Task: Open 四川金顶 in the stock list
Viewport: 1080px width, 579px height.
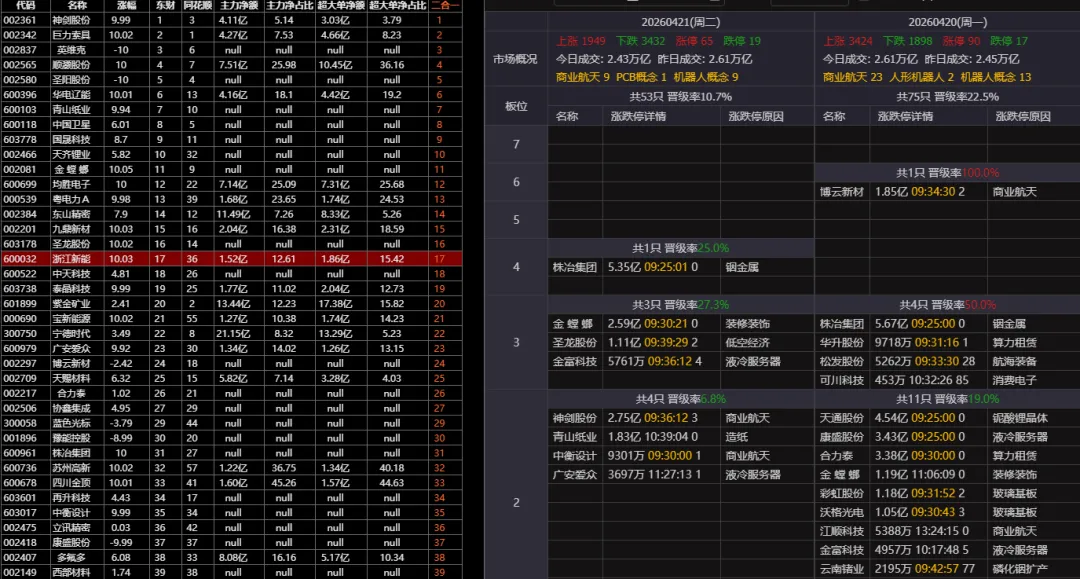Action: point(72,483)
